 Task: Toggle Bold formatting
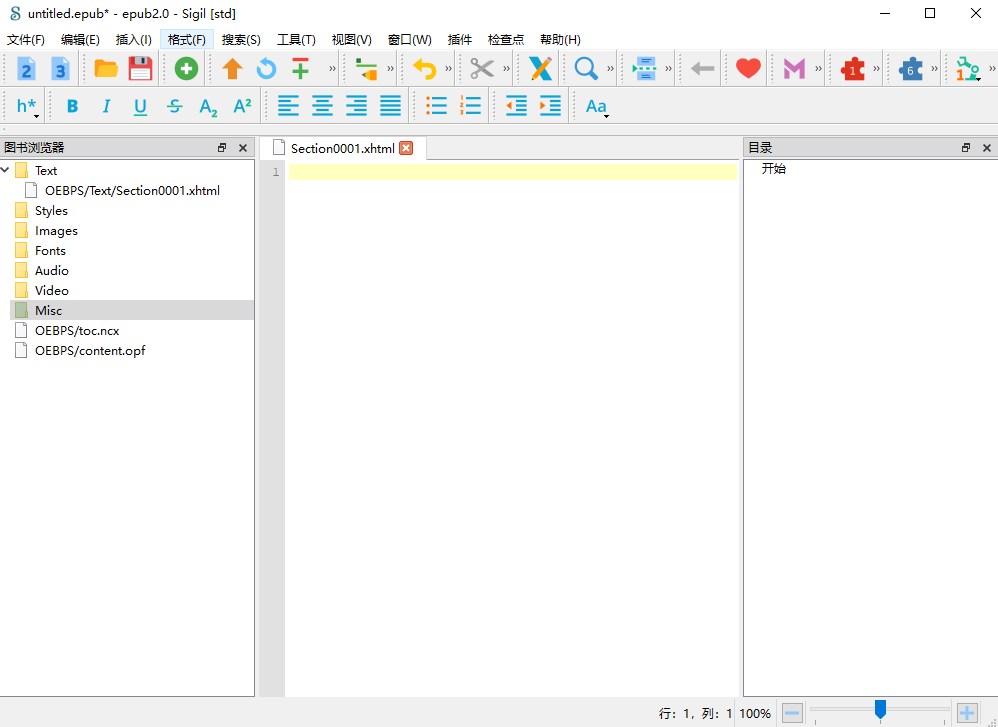(72, 106)
